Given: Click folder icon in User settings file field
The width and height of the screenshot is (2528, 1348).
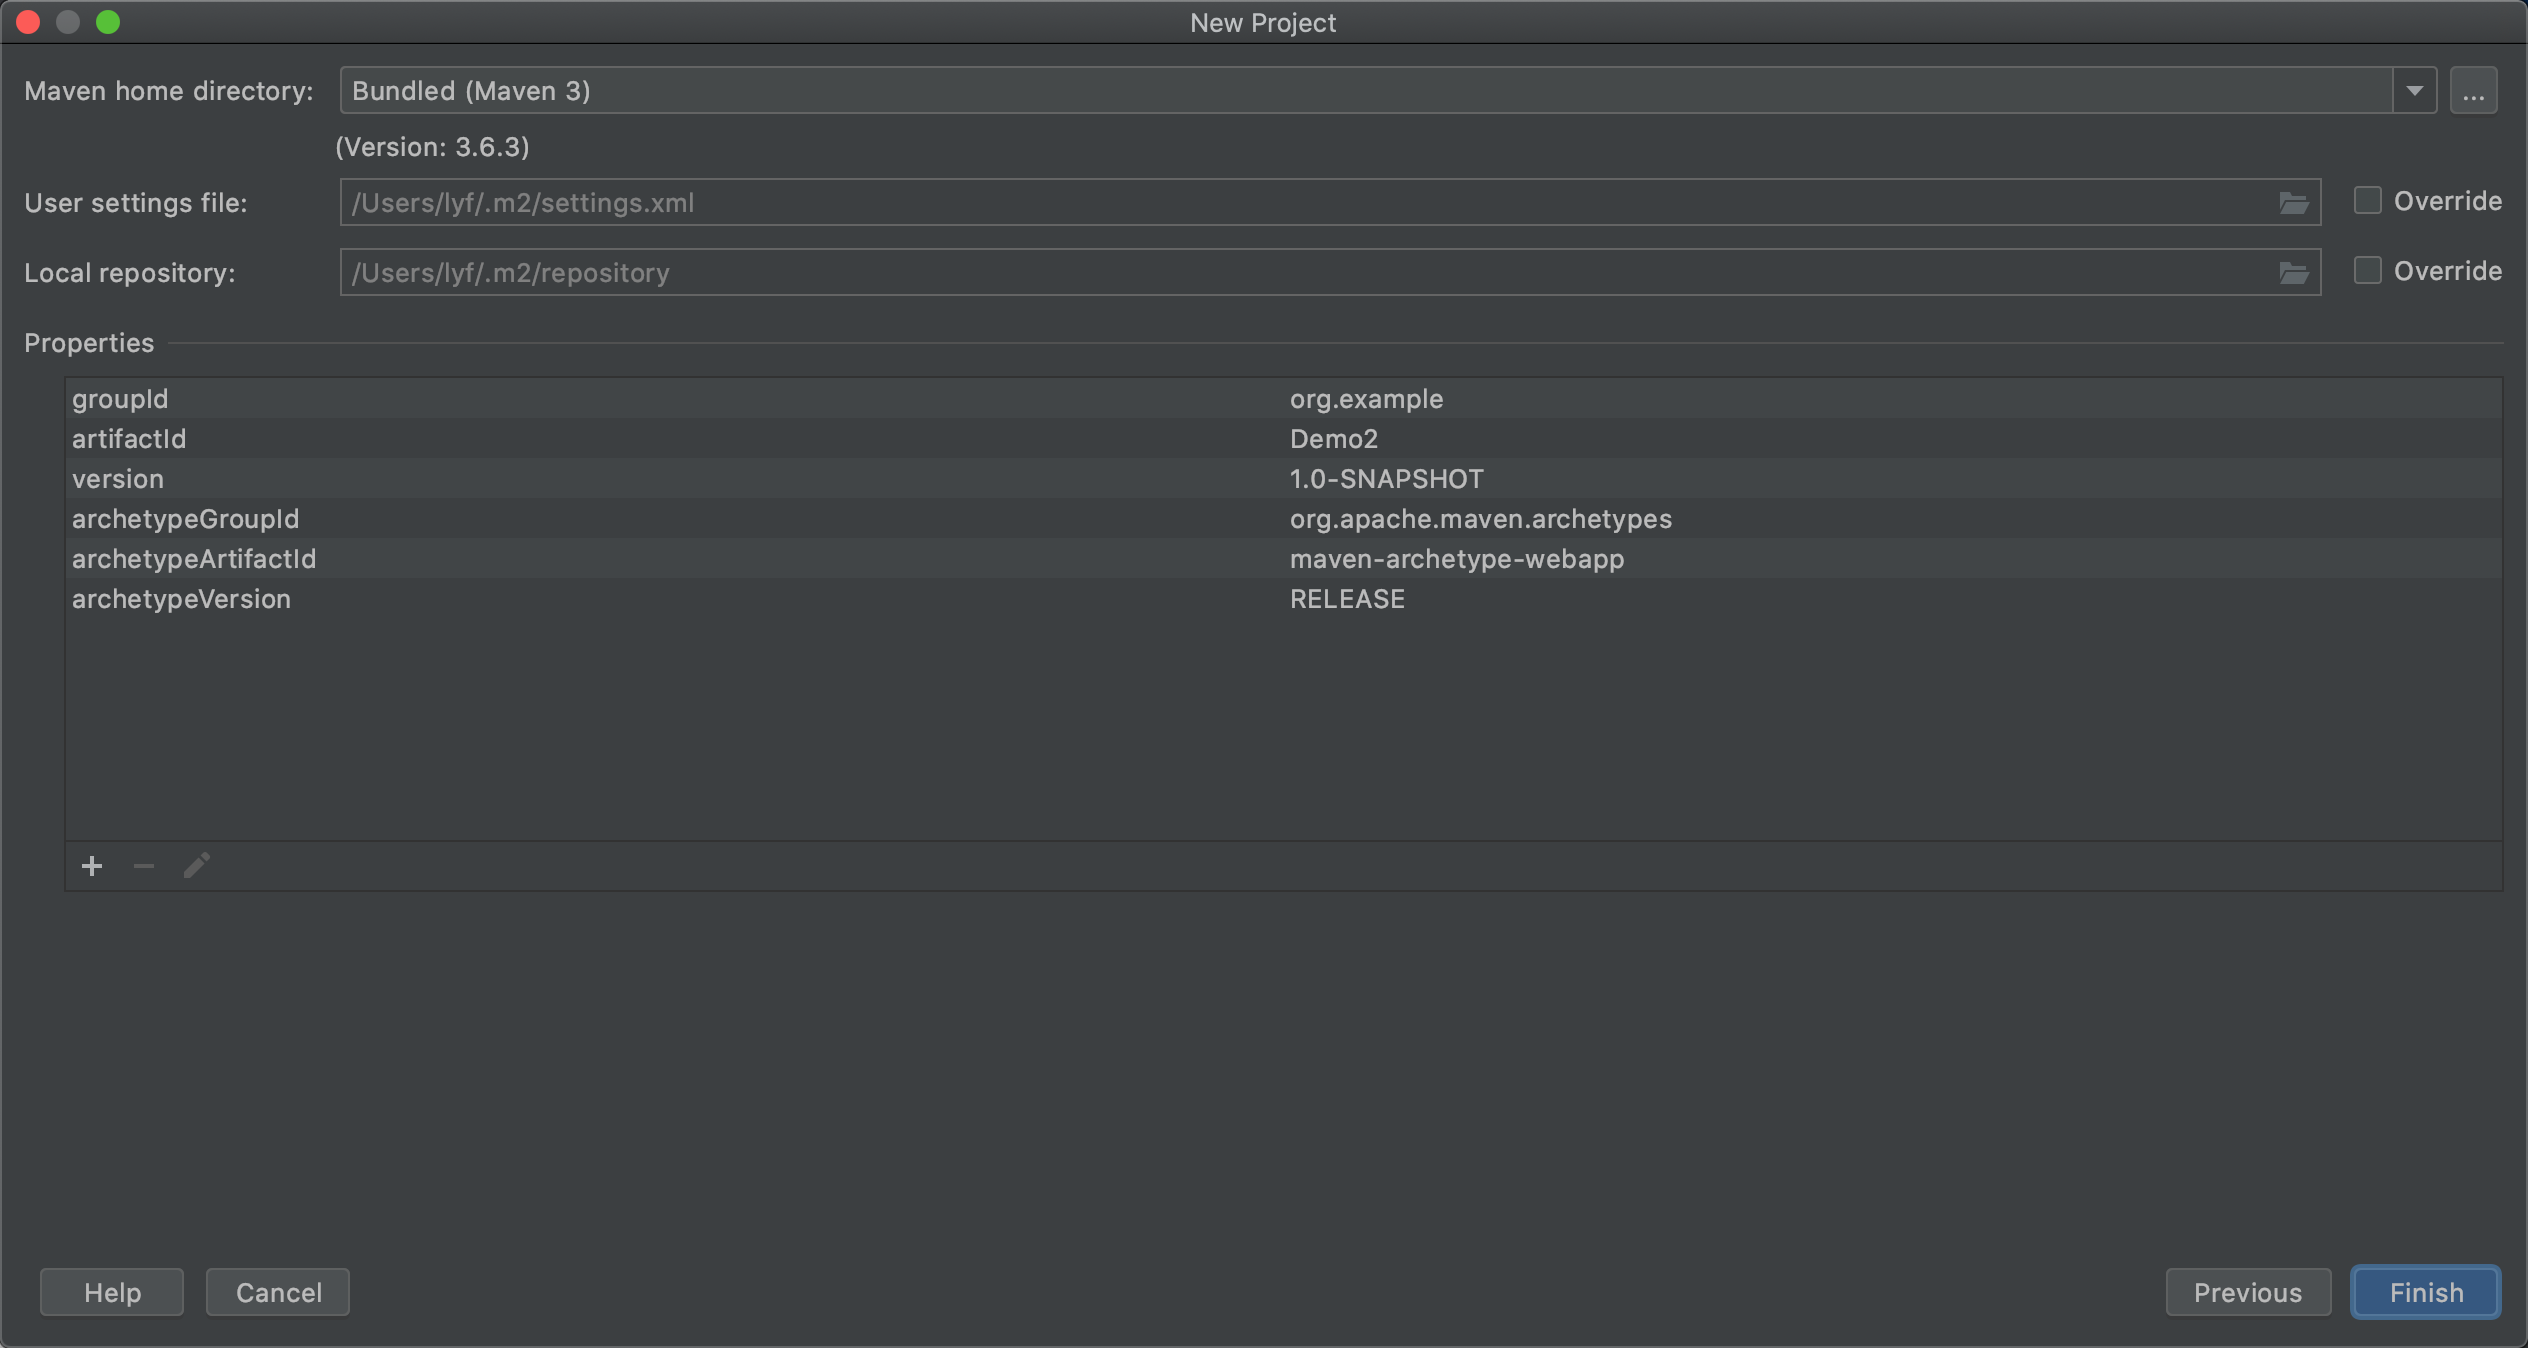Looking at the screenshot, I should click(x=2293, y=203).
